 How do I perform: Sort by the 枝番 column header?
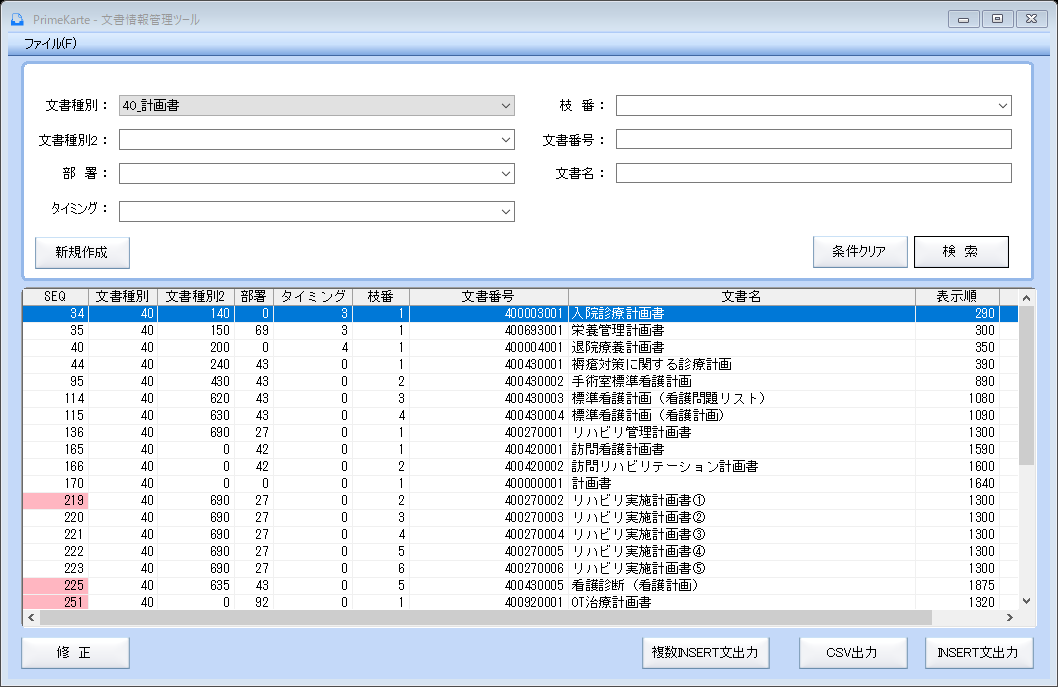(x=381, y=296)
